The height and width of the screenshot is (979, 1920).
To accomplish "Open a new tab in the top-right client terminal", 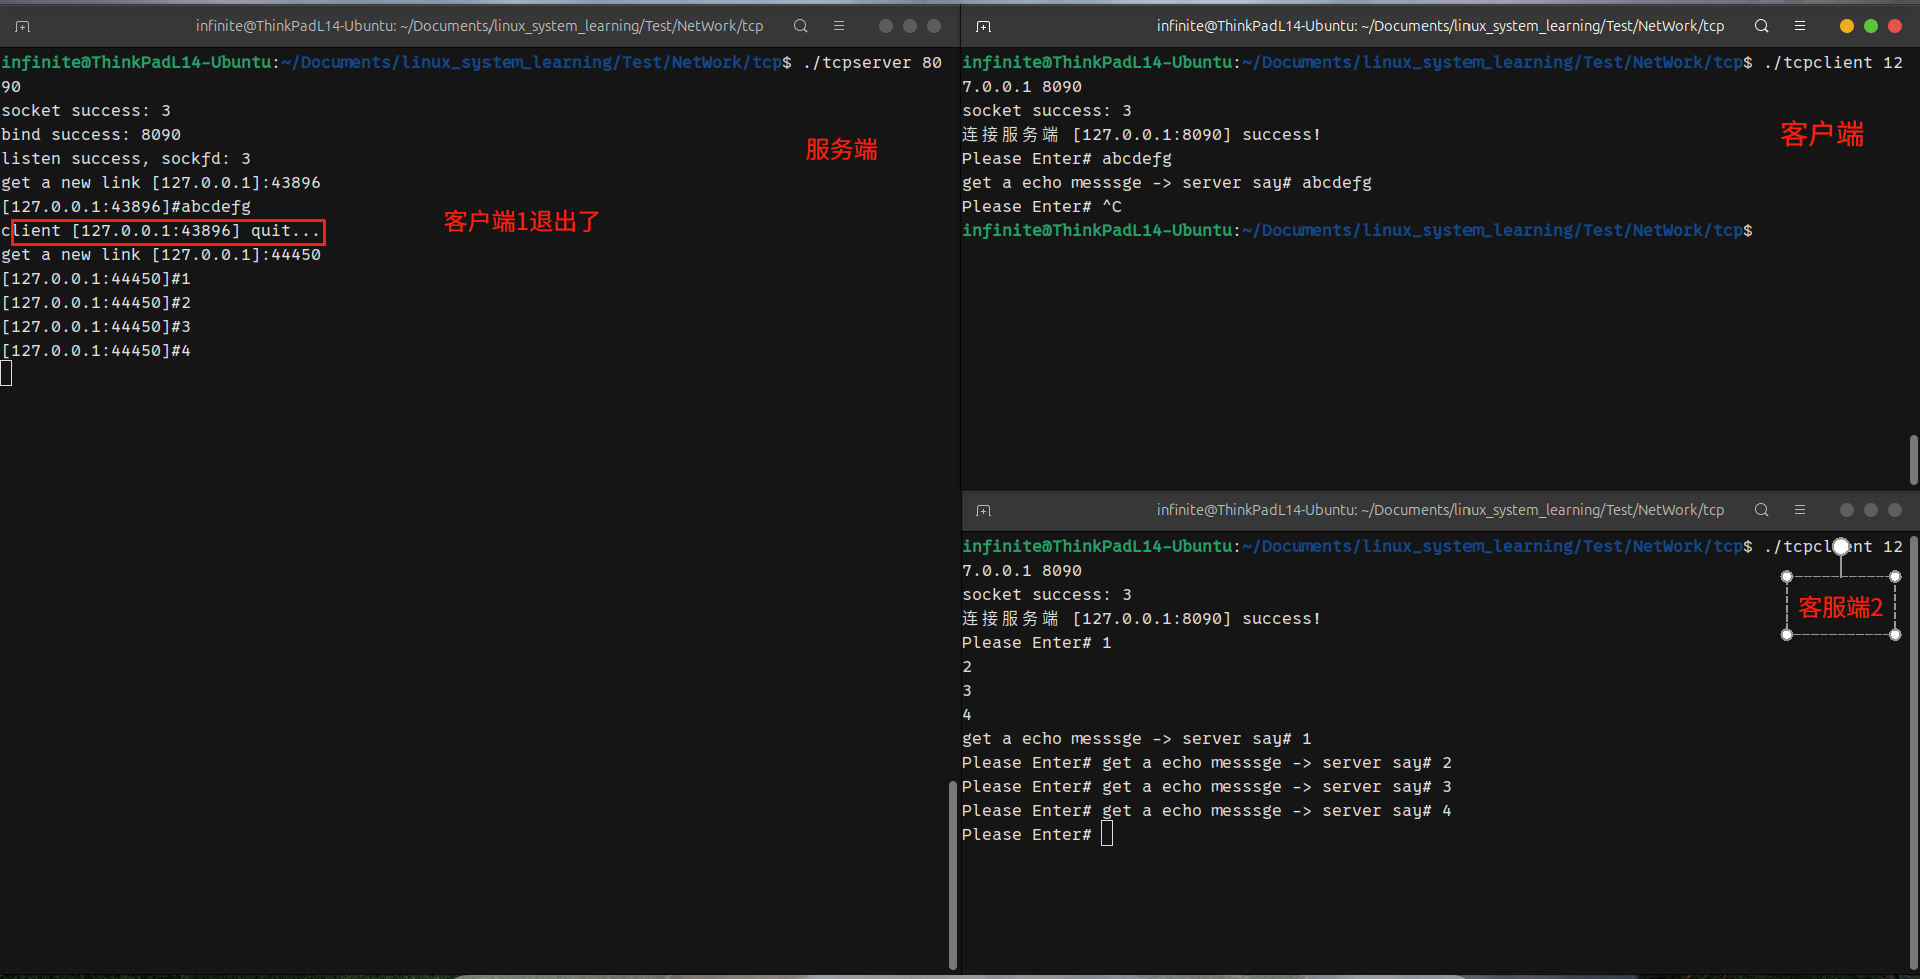I will pos(984,26).
